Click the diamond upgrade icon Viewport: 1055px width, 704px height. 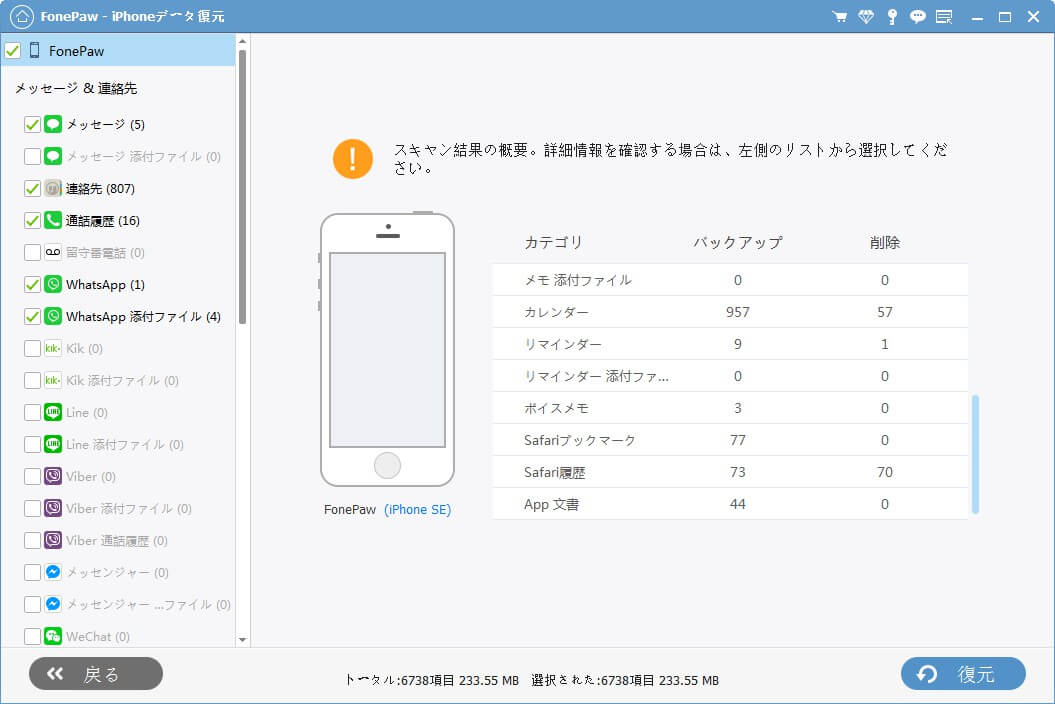(866, 16)
